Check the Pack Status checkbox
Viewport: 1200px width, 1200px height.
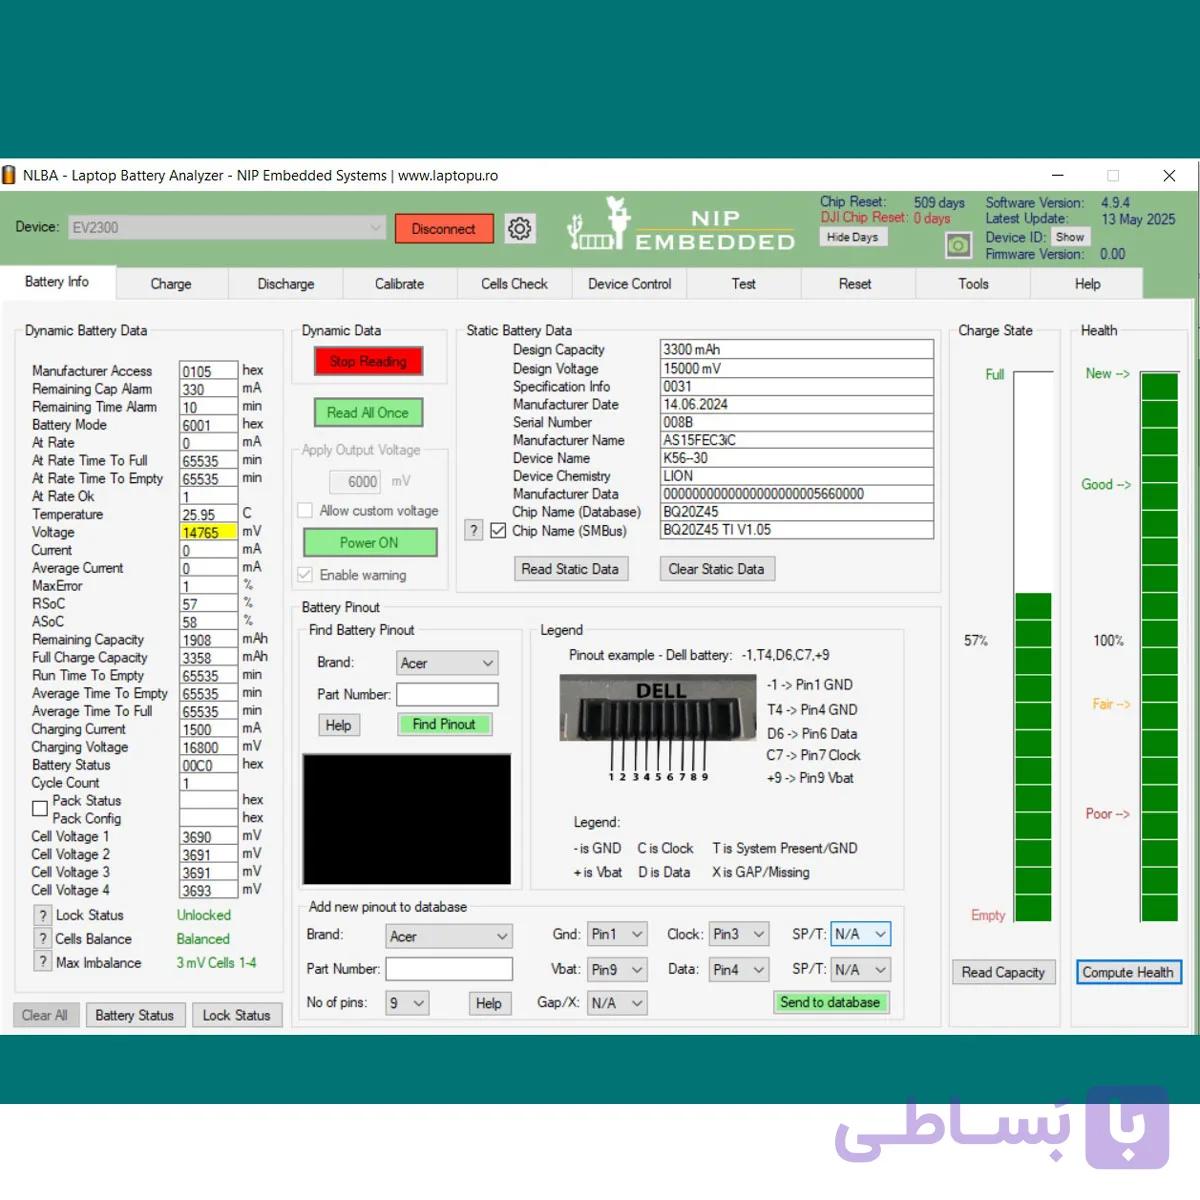(x=40, y=808)
